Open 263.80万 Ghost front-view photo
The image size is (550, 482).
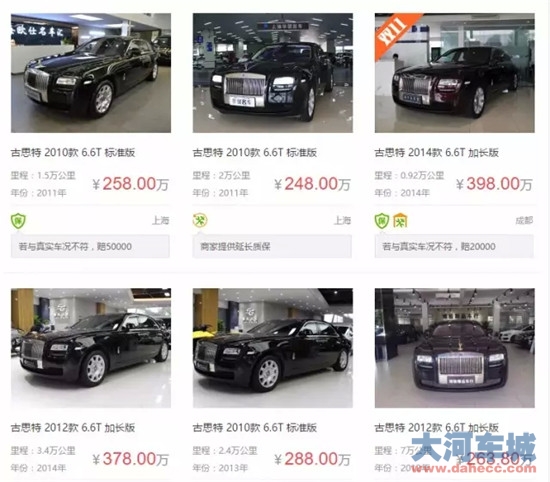pos(455,348)
